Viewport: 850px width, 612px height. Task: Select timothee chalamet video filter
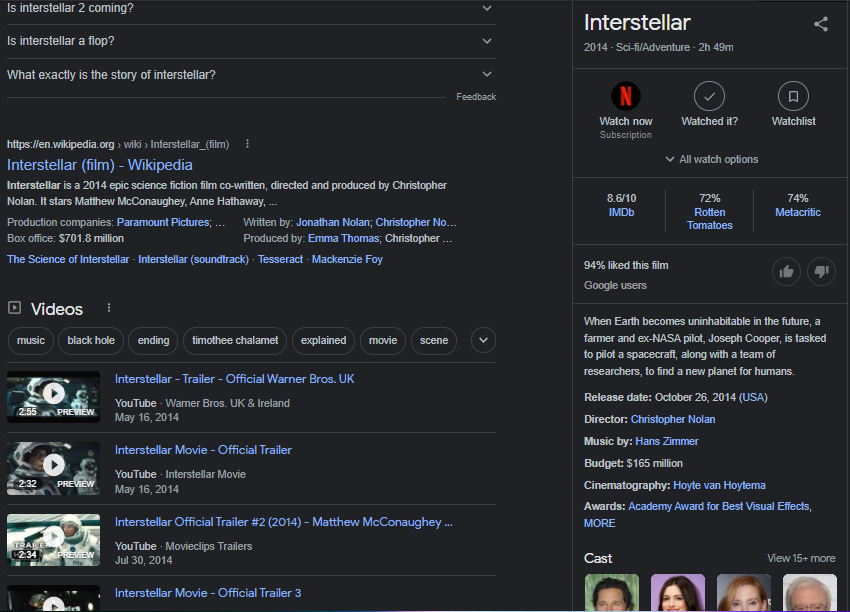tap(235, 340)
